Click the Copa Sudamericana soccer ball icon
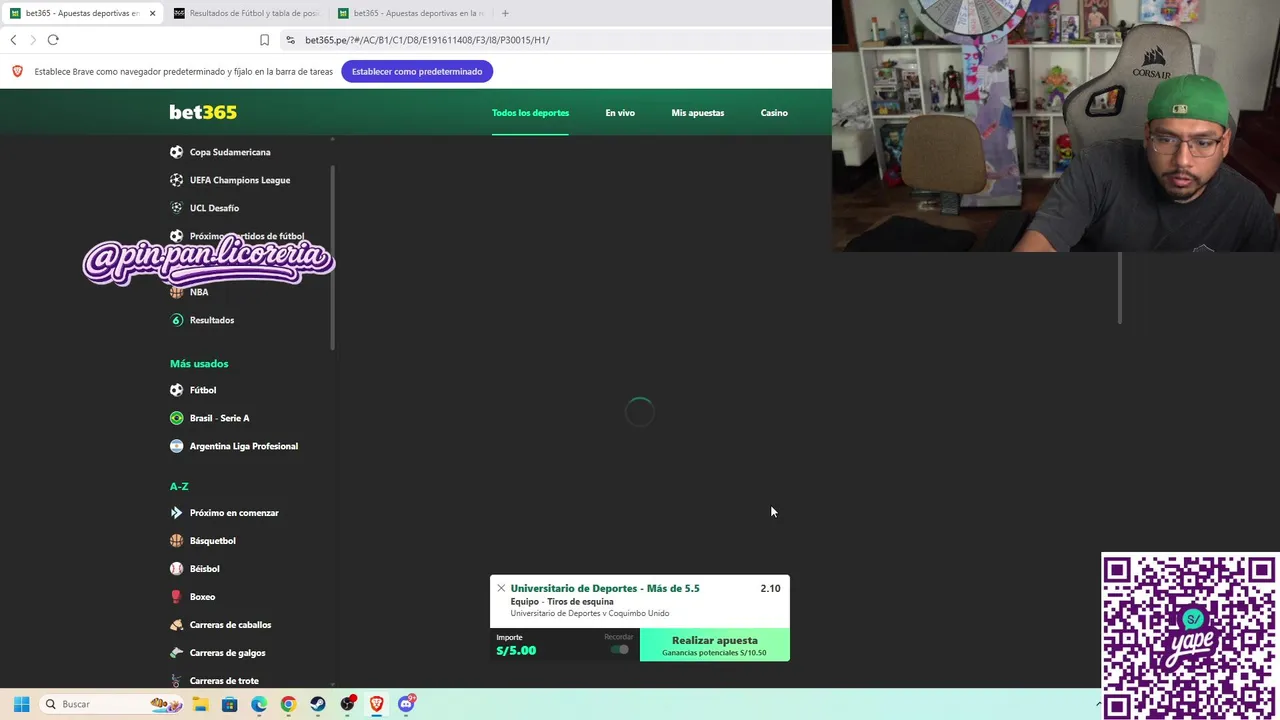1280x720 pixels. point(177,152)
